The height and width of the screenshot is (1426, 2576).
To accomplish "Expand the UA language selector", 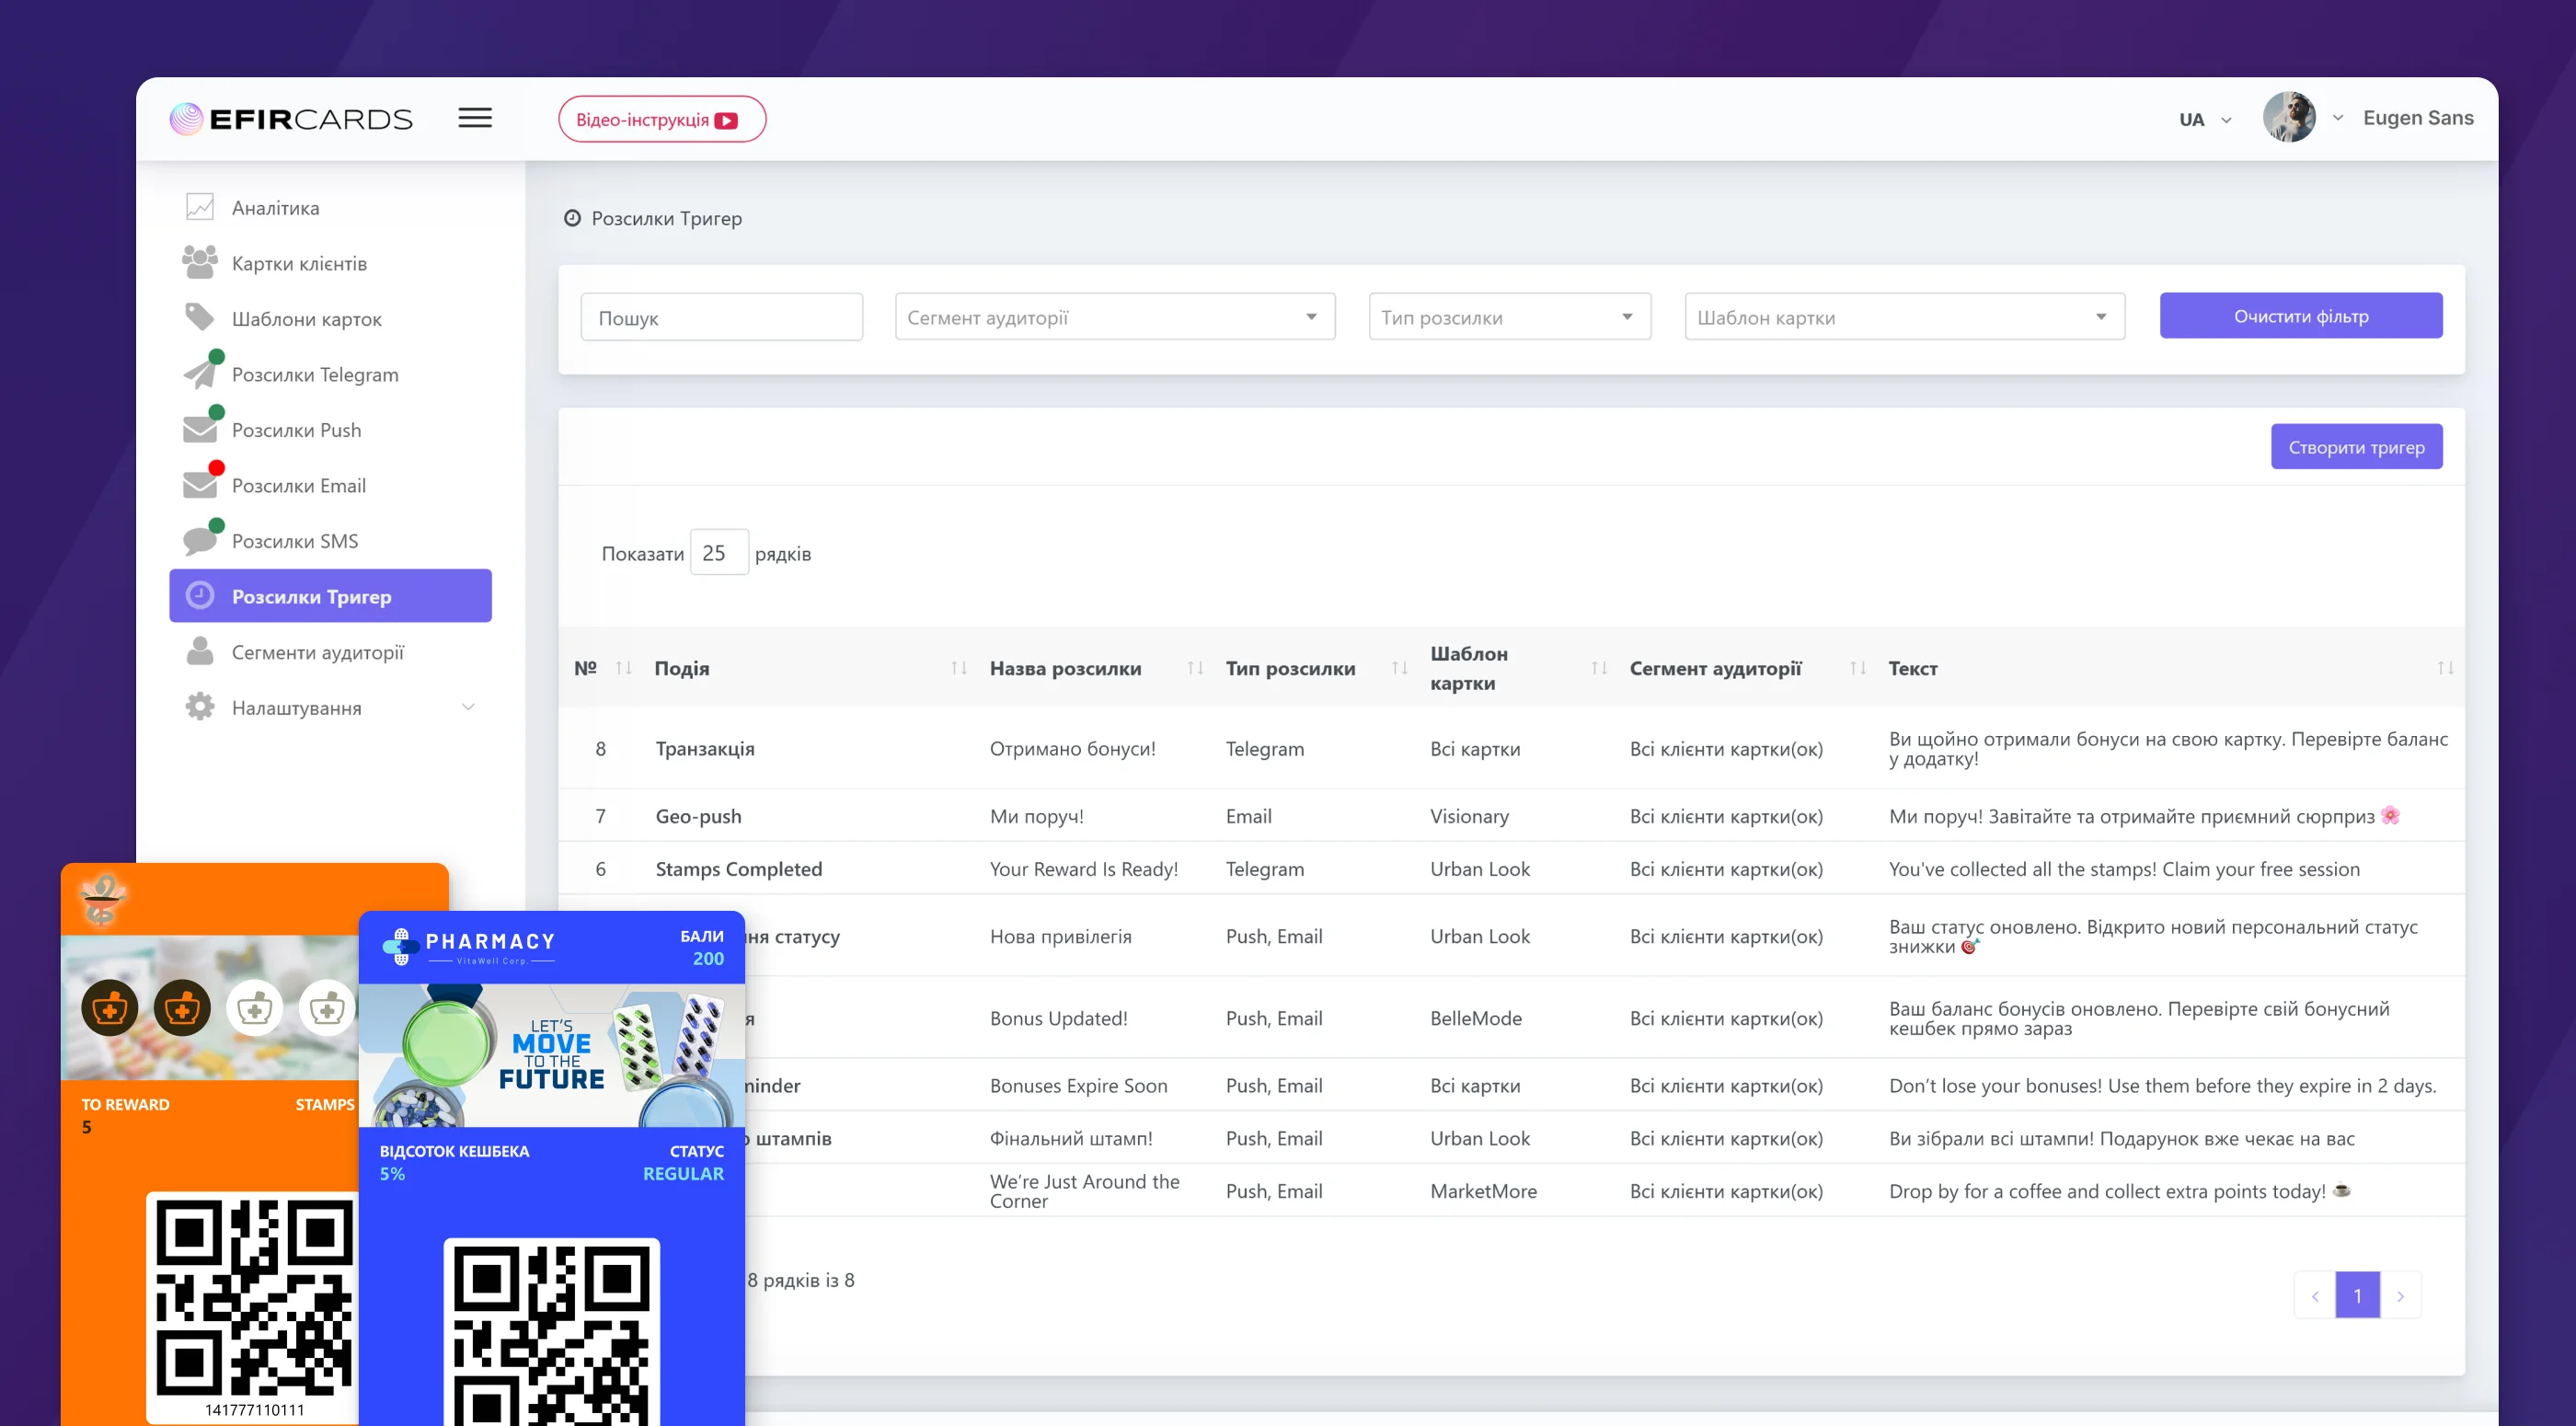I will pos(2204,119).
